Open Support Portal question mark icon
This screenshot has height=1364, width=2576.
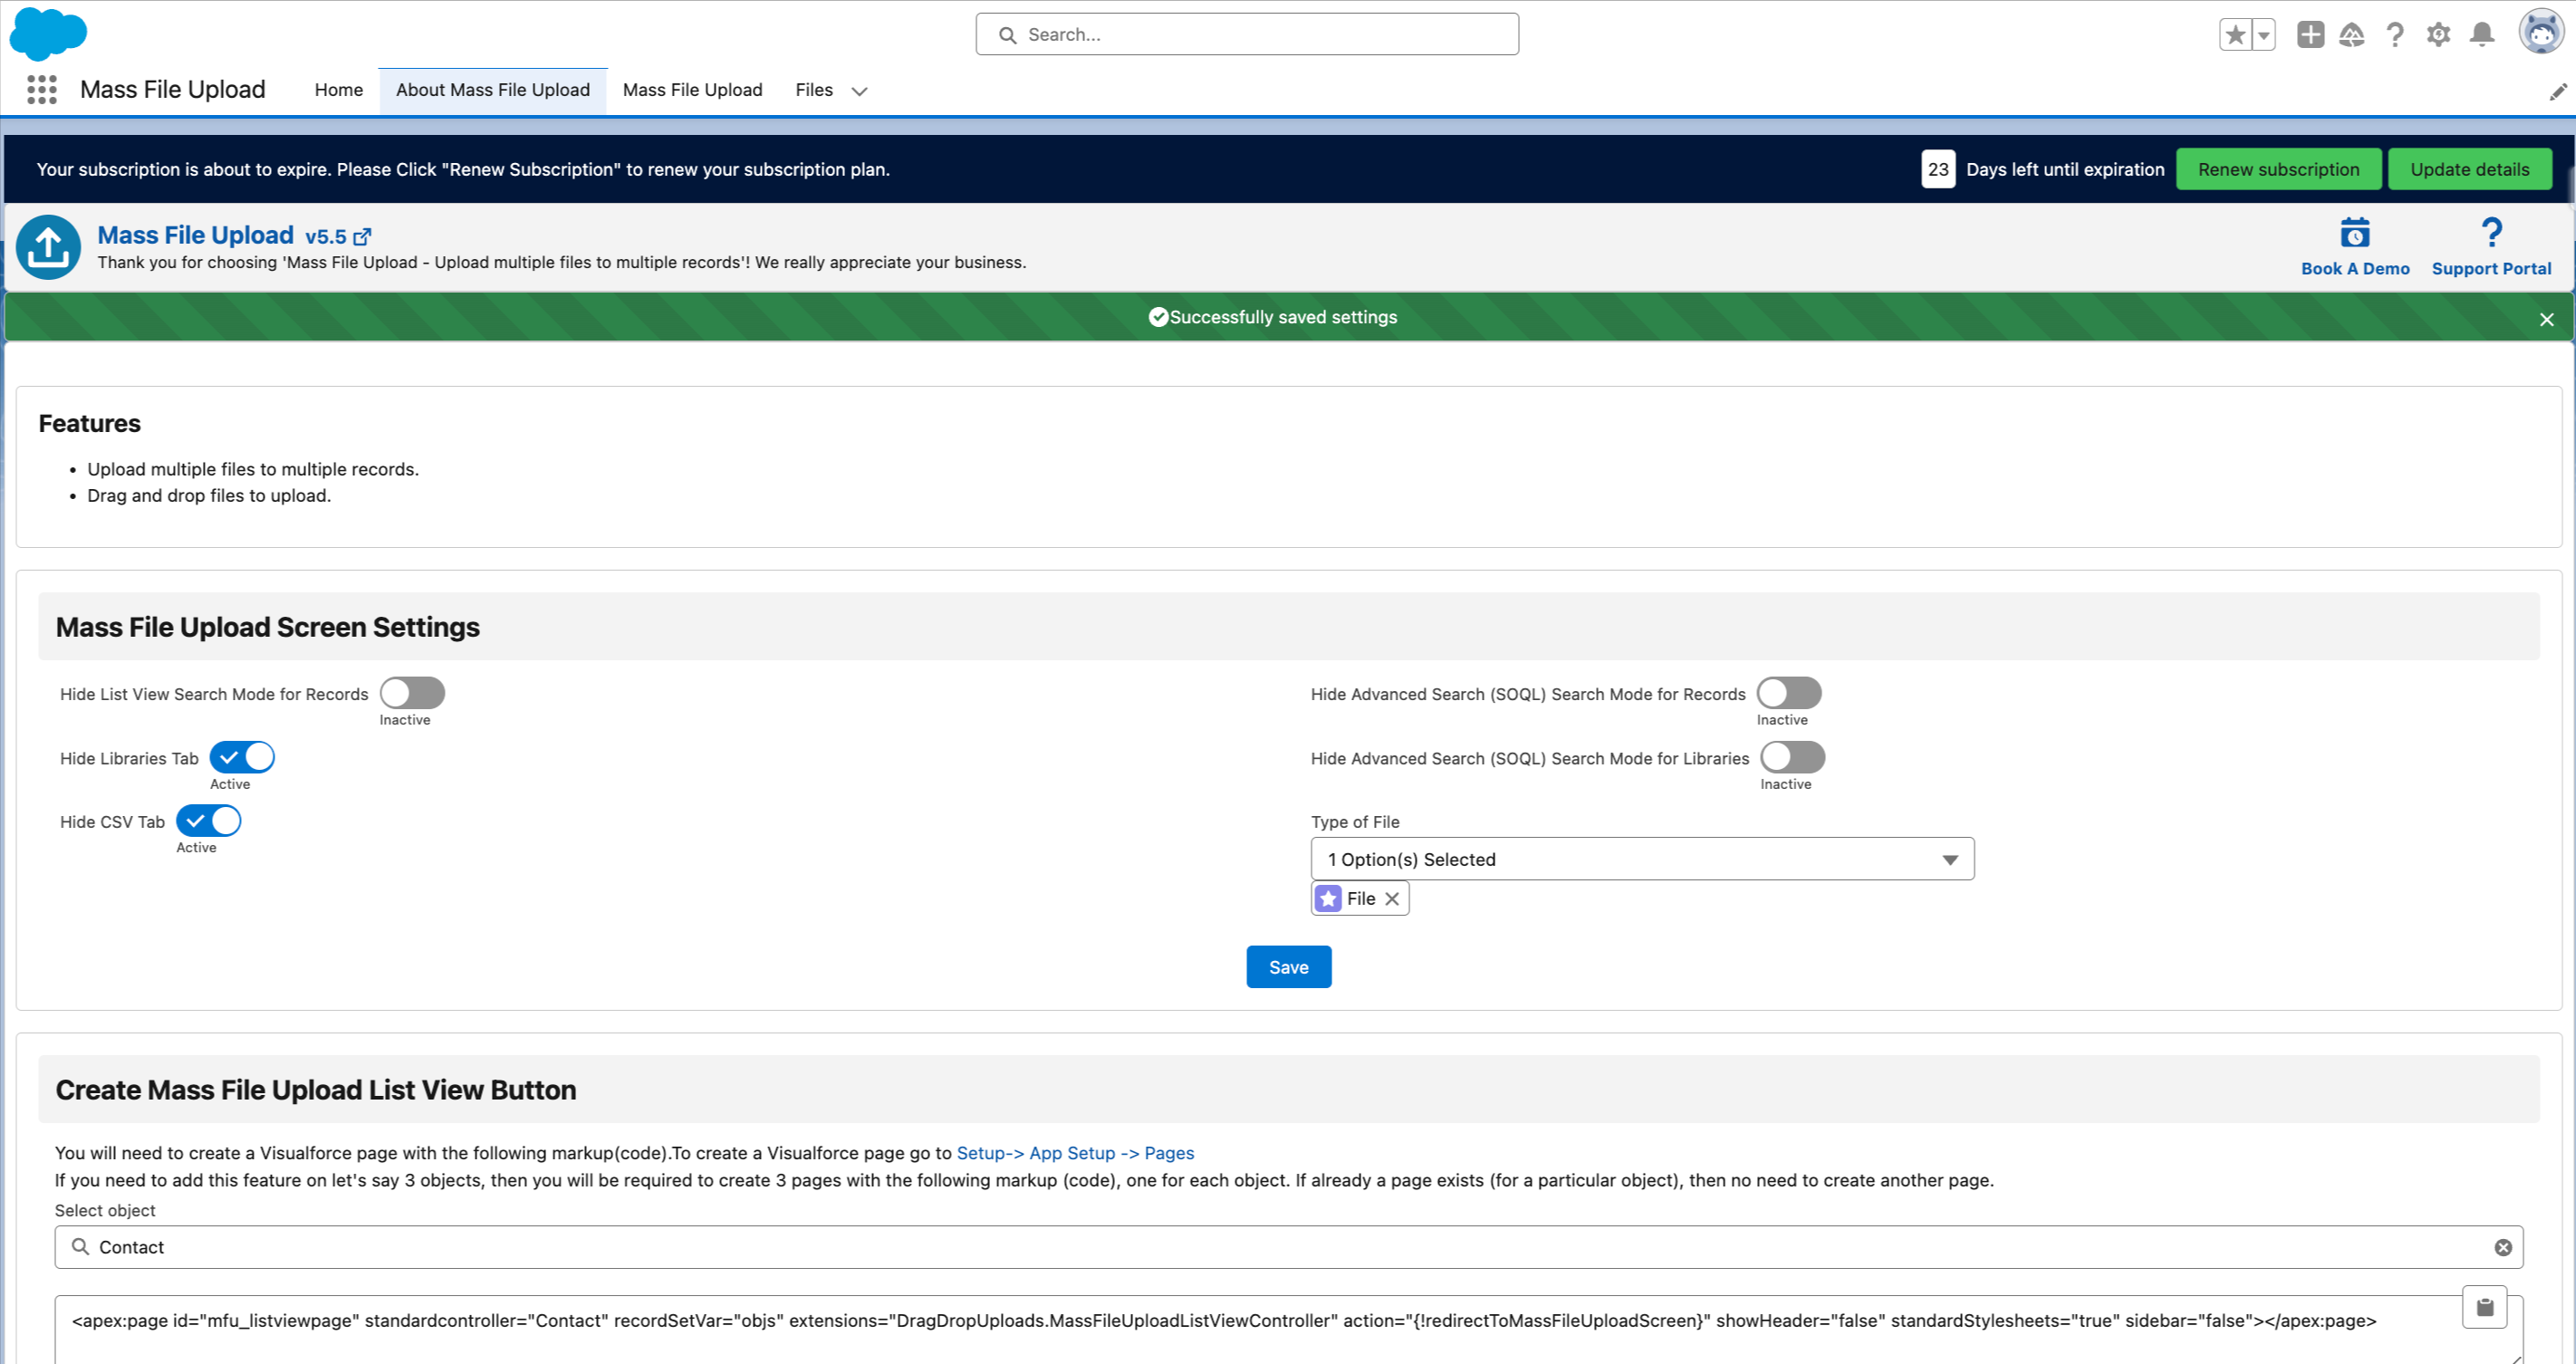(2491, 234)
